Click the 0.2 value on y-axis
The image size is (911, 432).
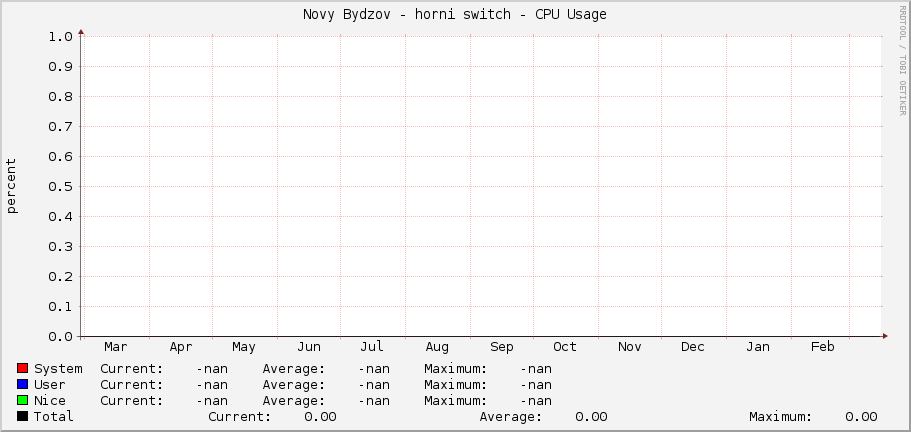(60, 277)
